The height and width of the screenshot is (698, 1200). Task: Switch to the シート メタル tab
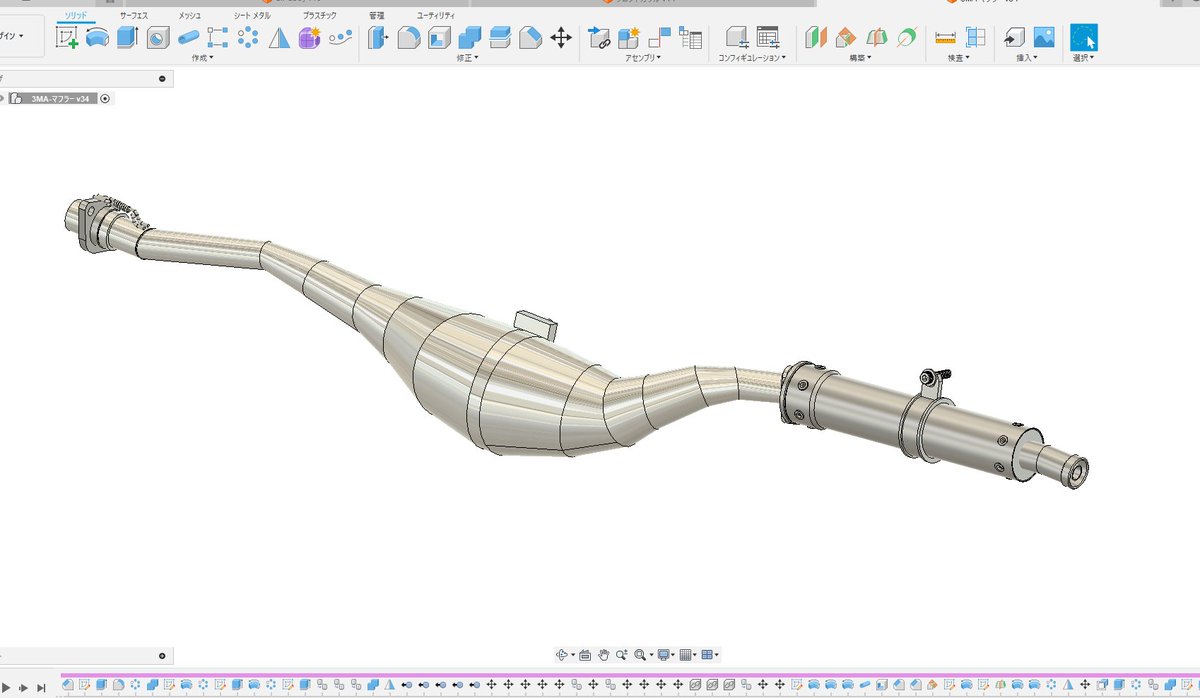(x=252, y=16)
